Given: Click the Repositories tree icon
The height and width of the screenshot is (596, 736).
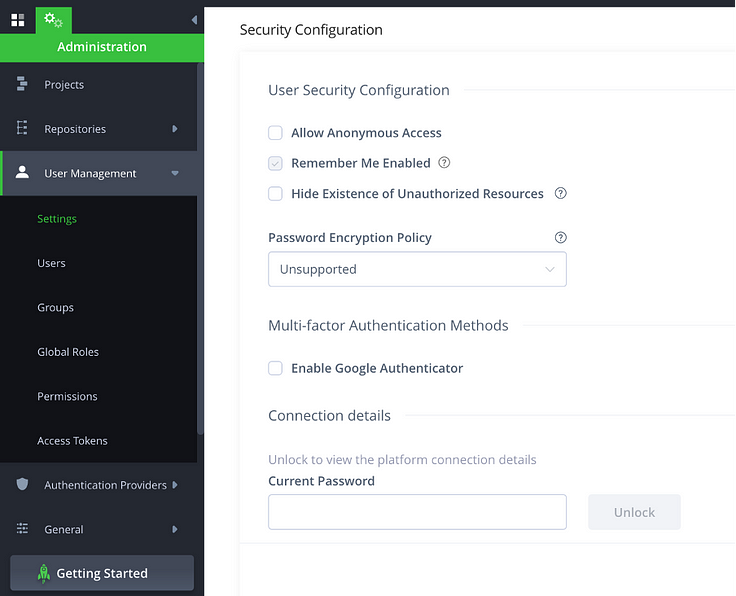Looking at the screenshot, I should coord(22,128).
